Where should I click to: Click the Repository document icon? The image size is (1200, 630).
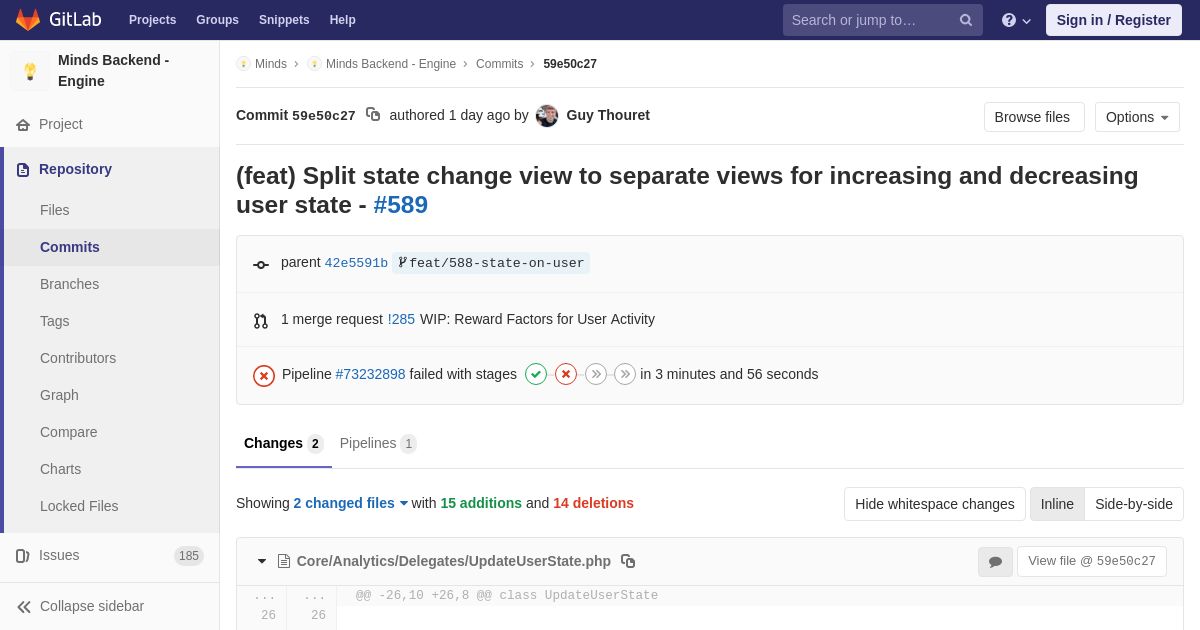tap(23, 170)
